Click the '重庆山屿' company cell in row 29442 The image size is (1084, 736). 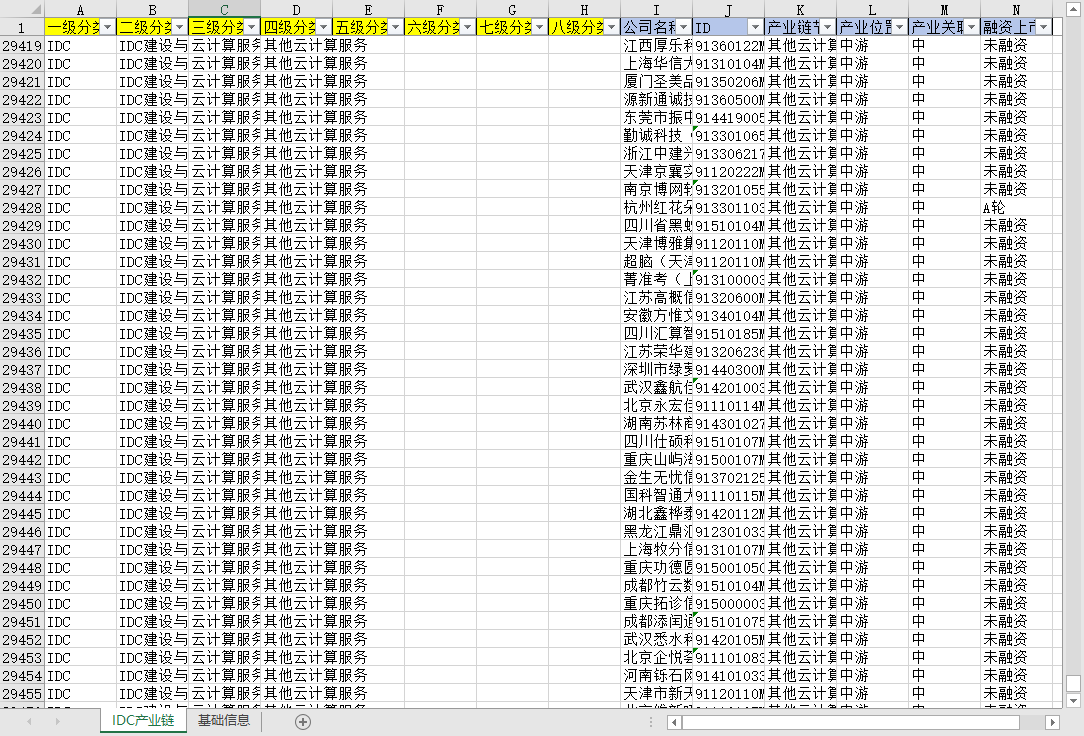point(656,460)
